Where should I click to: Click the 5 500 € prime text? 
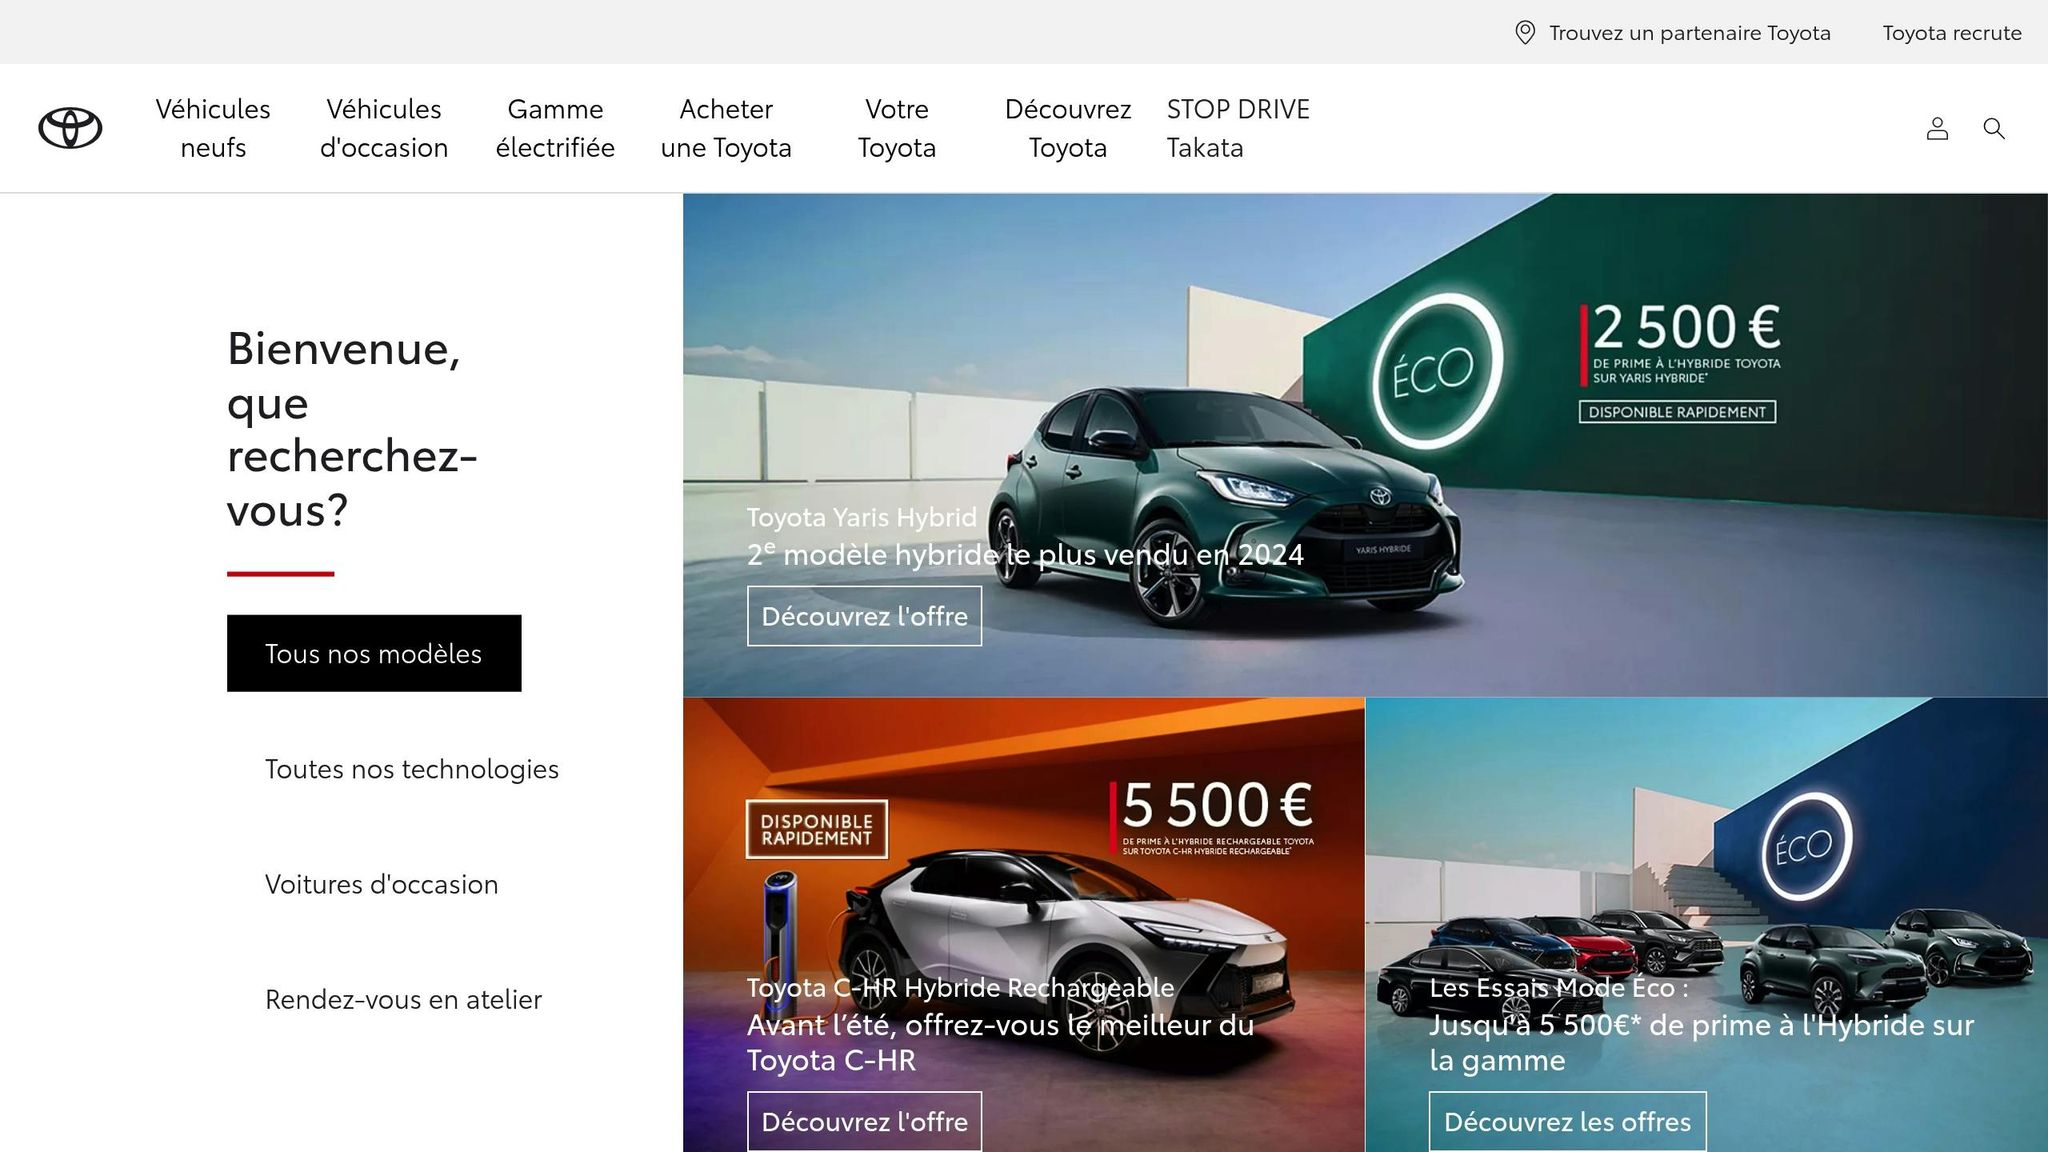pos(1217,805)
